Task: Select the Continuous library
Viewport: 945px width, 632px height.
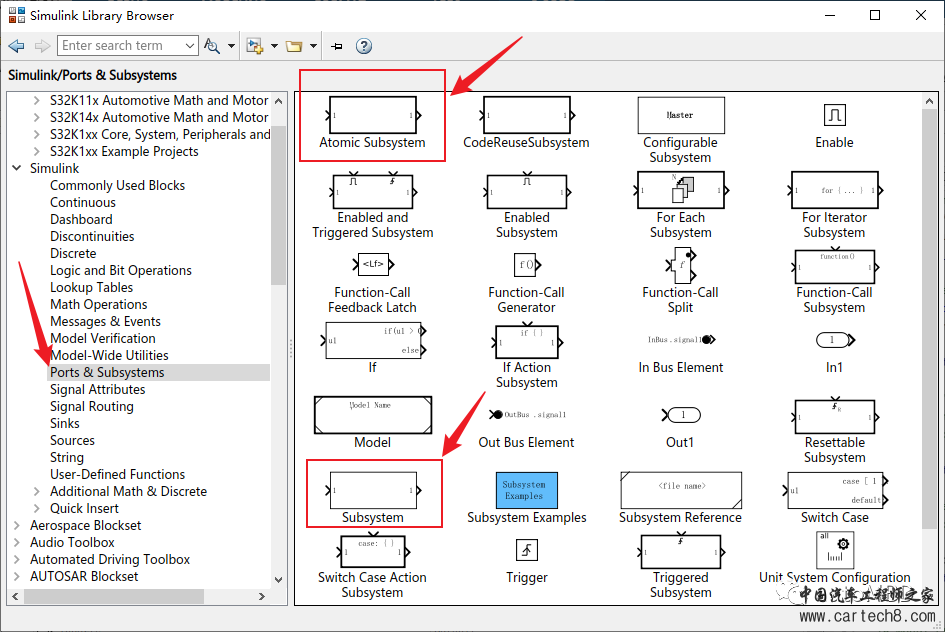Action: click(x=83, y=202)
